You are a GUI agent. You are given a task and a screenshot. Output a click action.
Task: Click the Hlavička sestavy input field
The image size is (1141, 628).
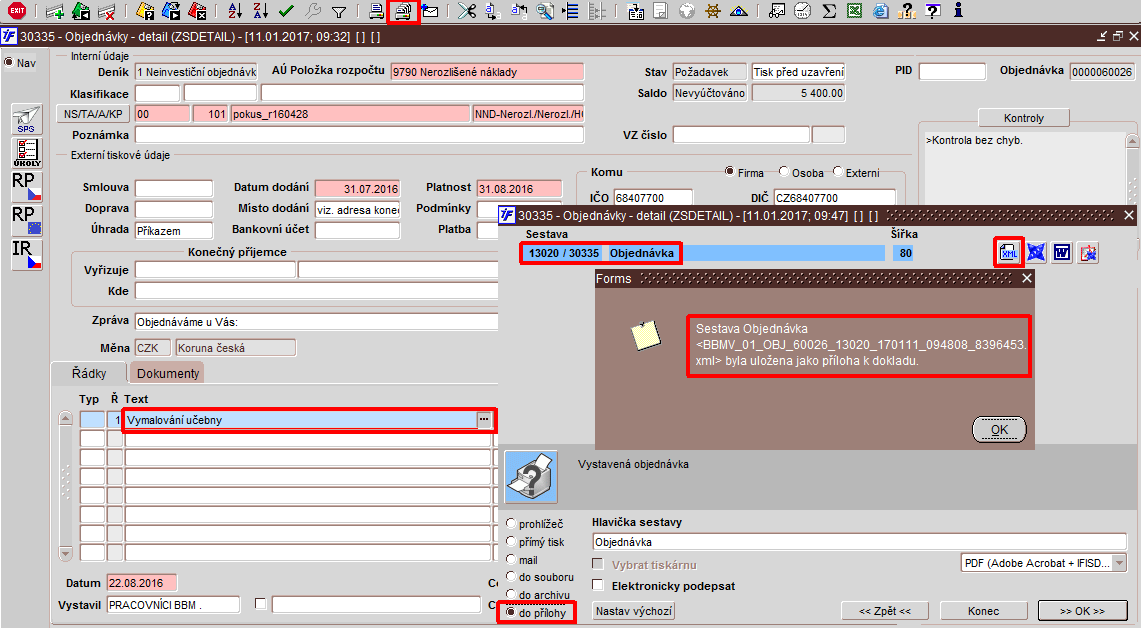(859, 542)
